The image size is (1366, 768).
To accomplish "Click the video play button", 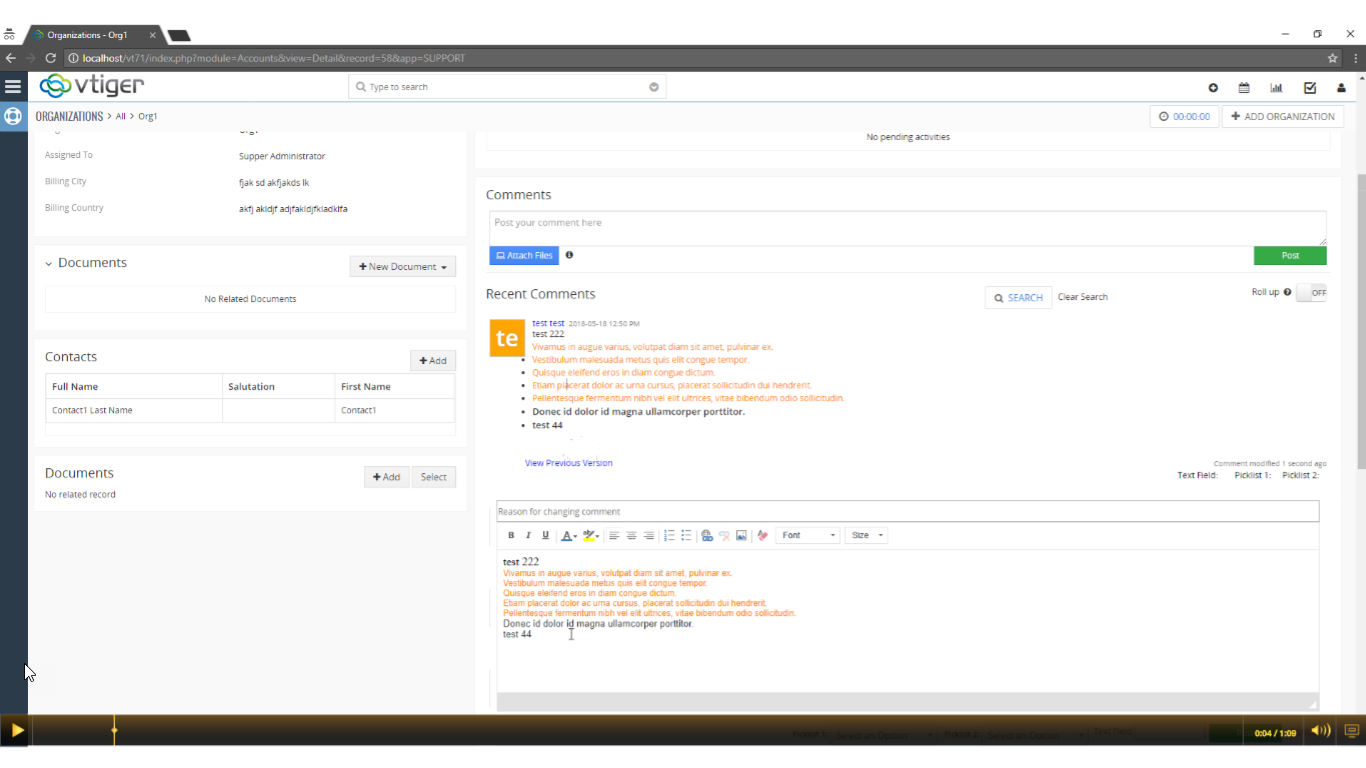I will (17, 731).
